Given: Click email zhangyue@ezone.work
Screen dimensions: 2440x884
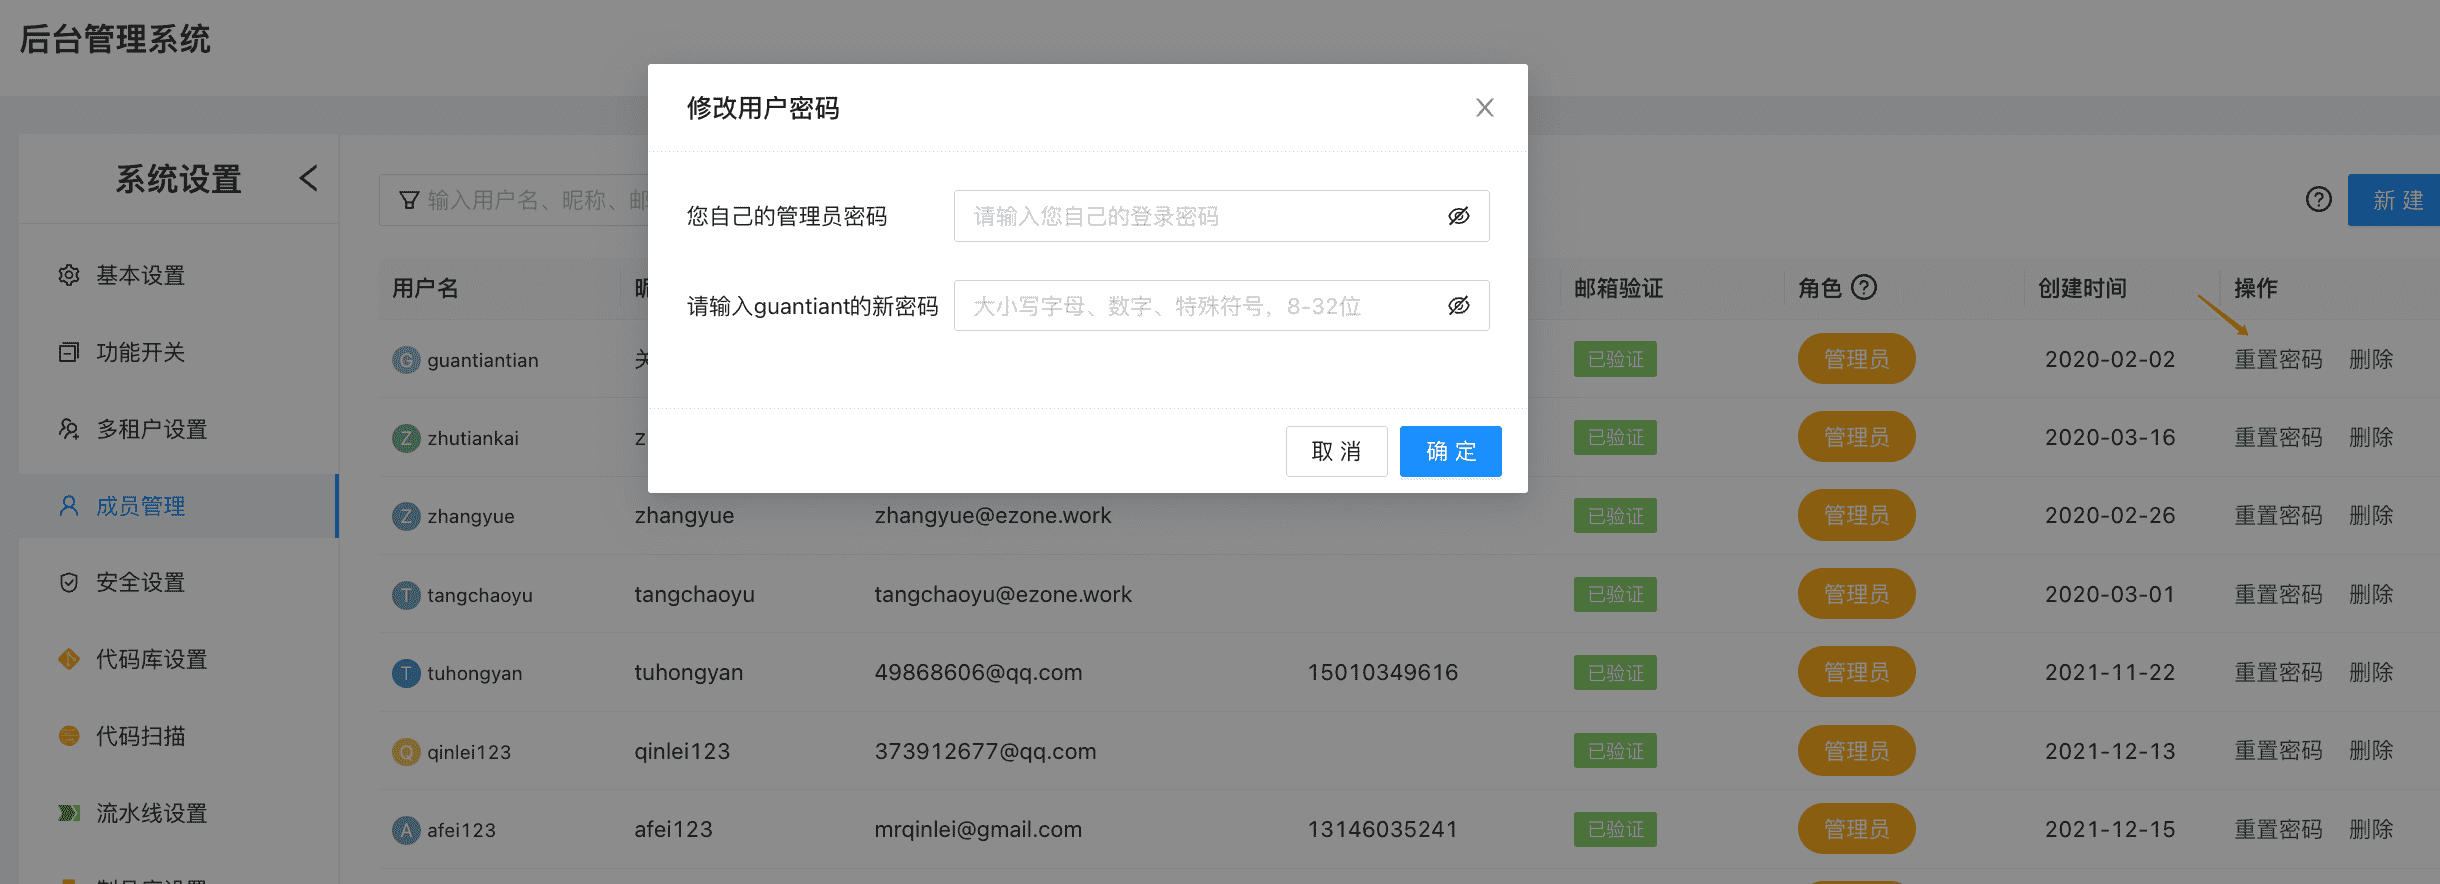Looking at the screenshot, I should pyautogui.click(x=992, y=515).
